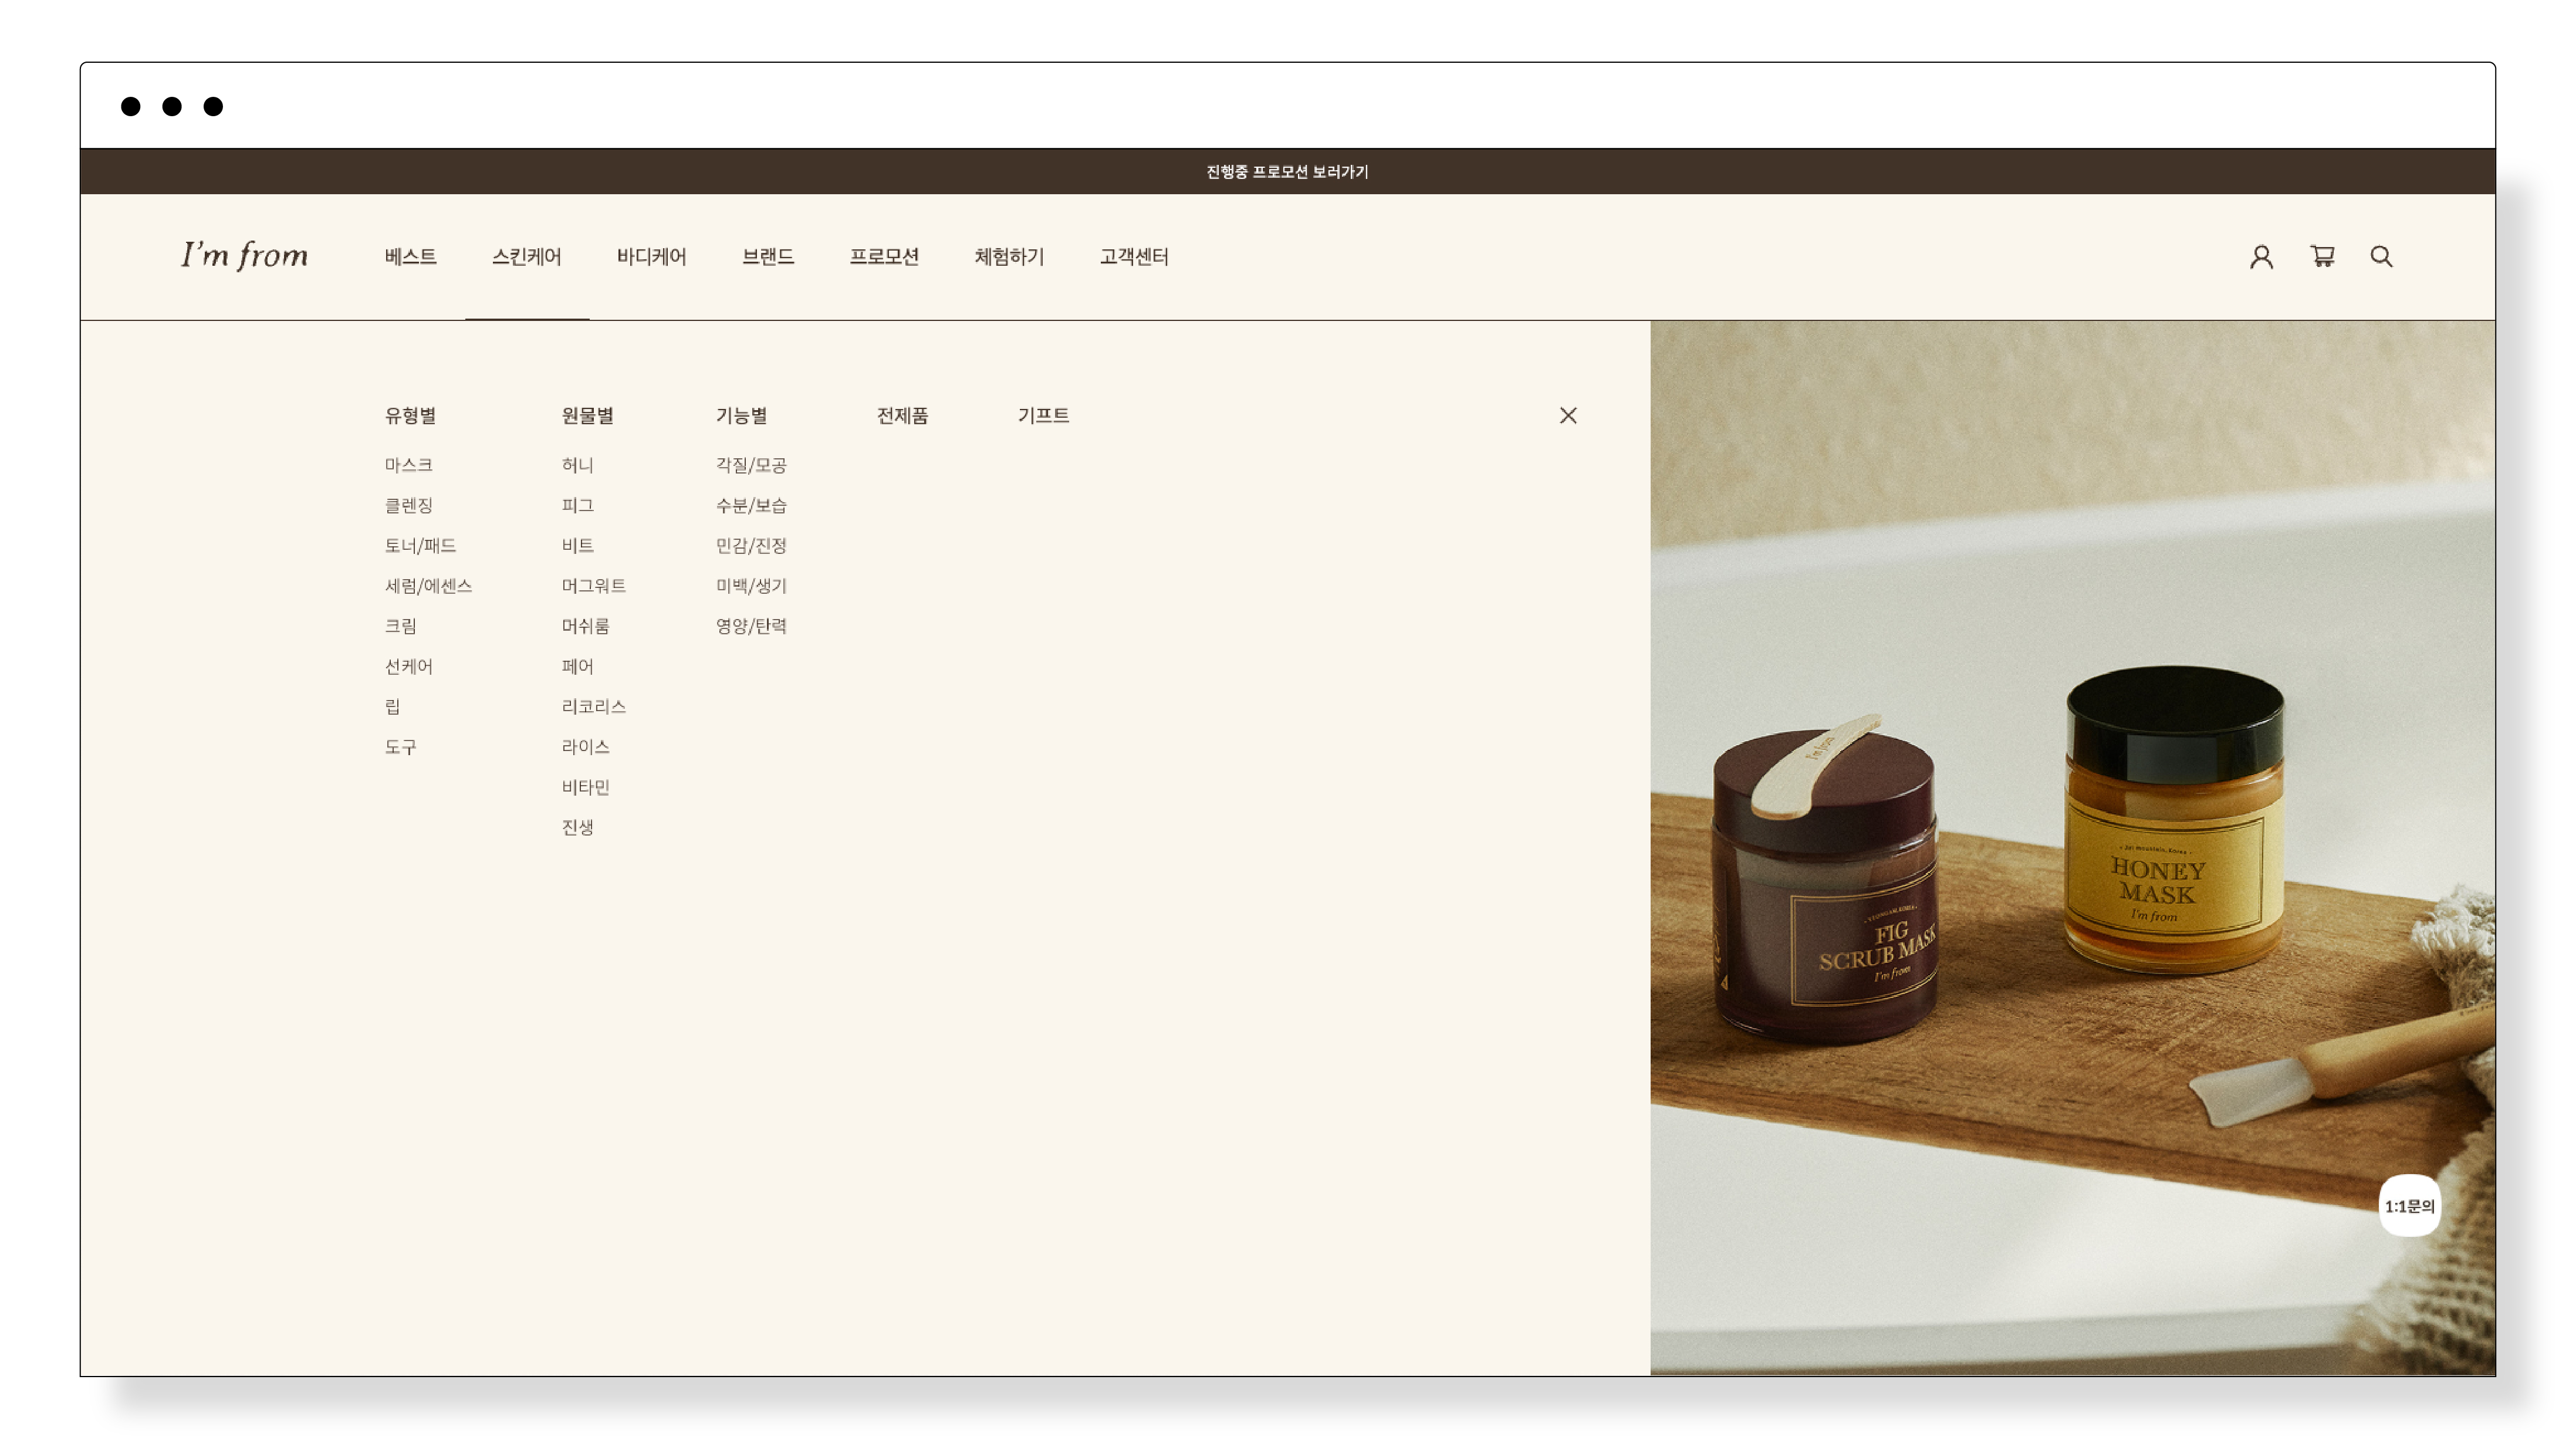Click the 진행중 프로모션 보러가기 banner
The width and height of the screenshot is (2576, 1454).
click(1287, 172)
